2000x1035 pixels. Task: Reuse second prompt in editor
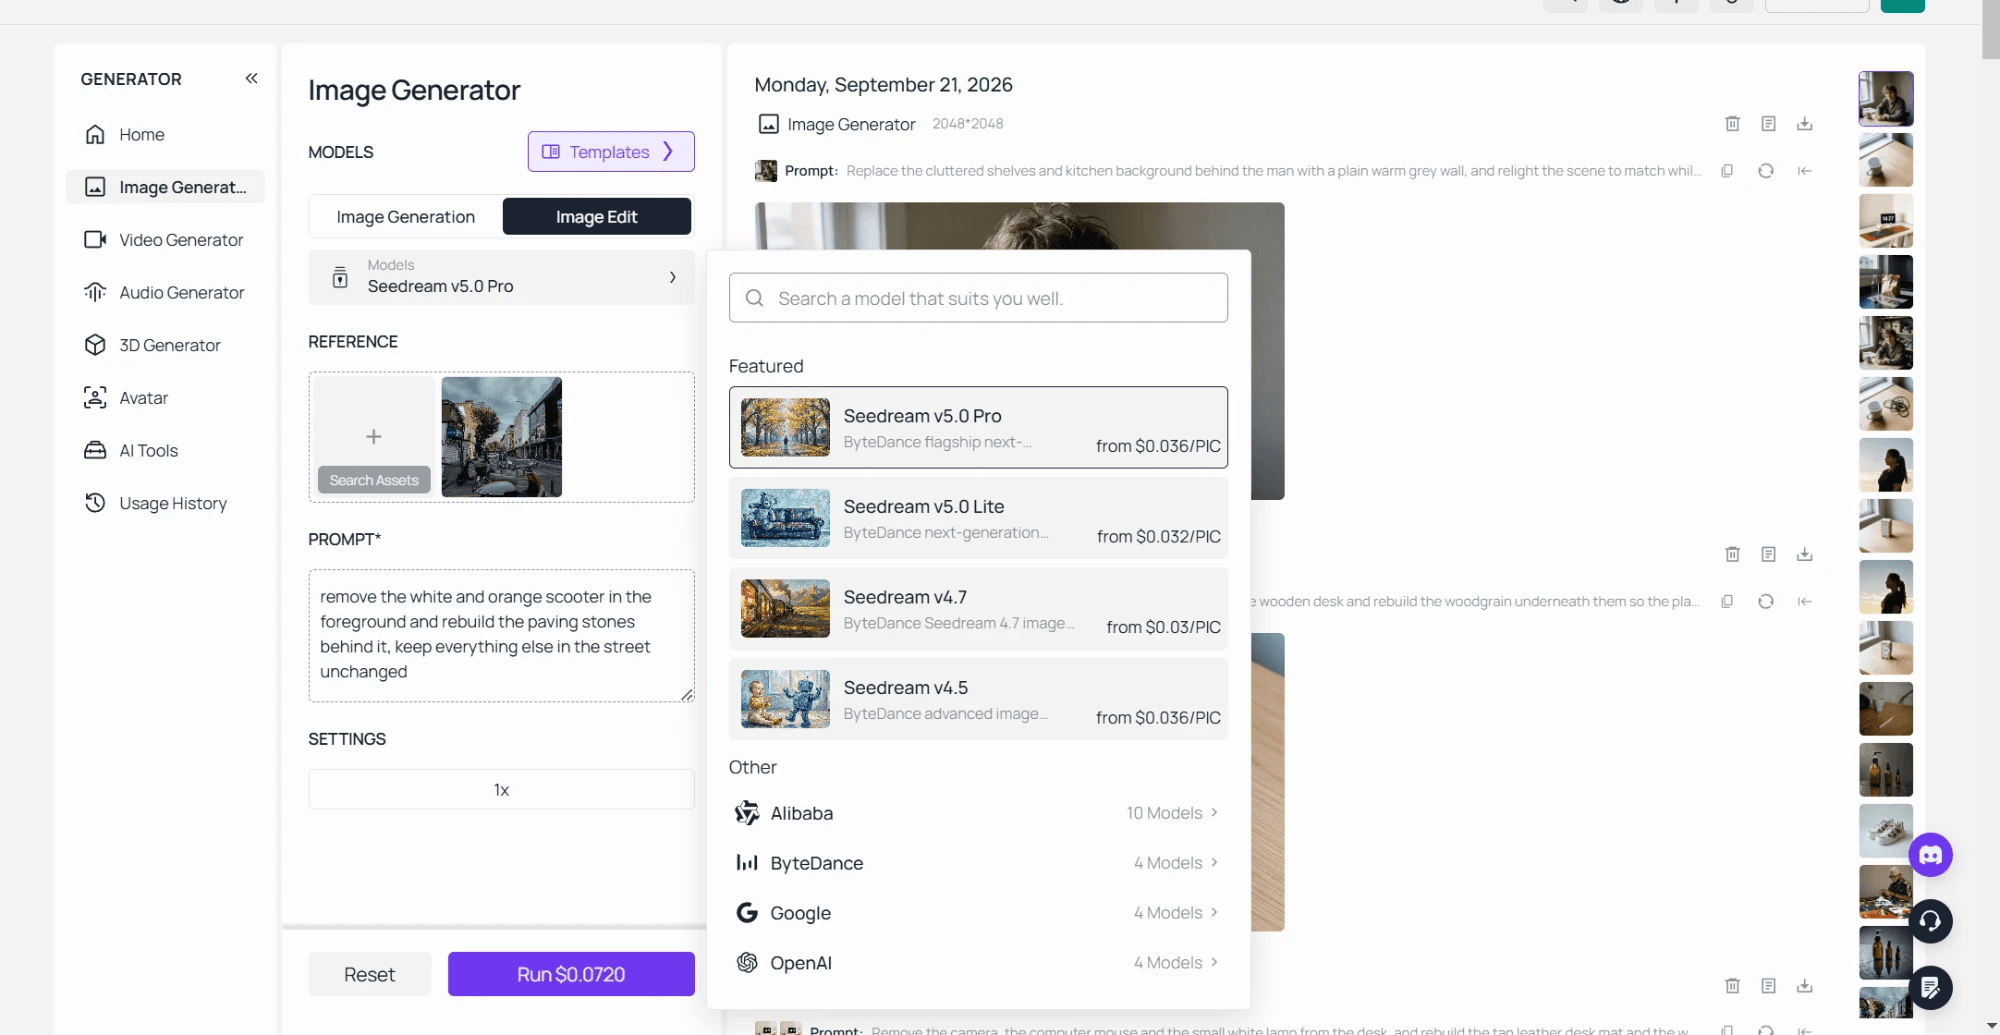1804,601
